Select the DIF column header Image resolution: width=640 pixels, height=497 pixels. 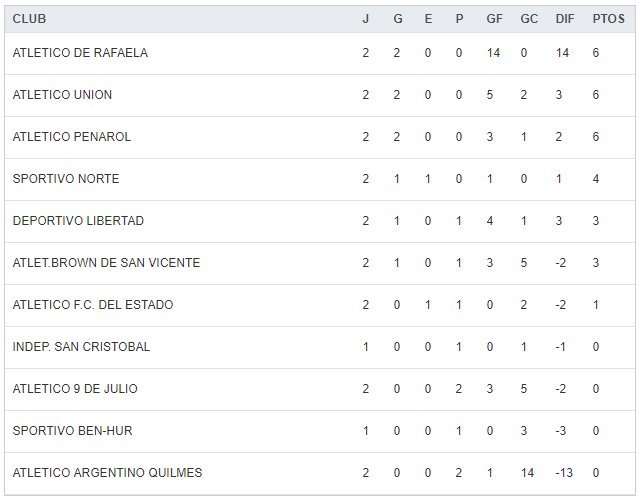(563, 19)
